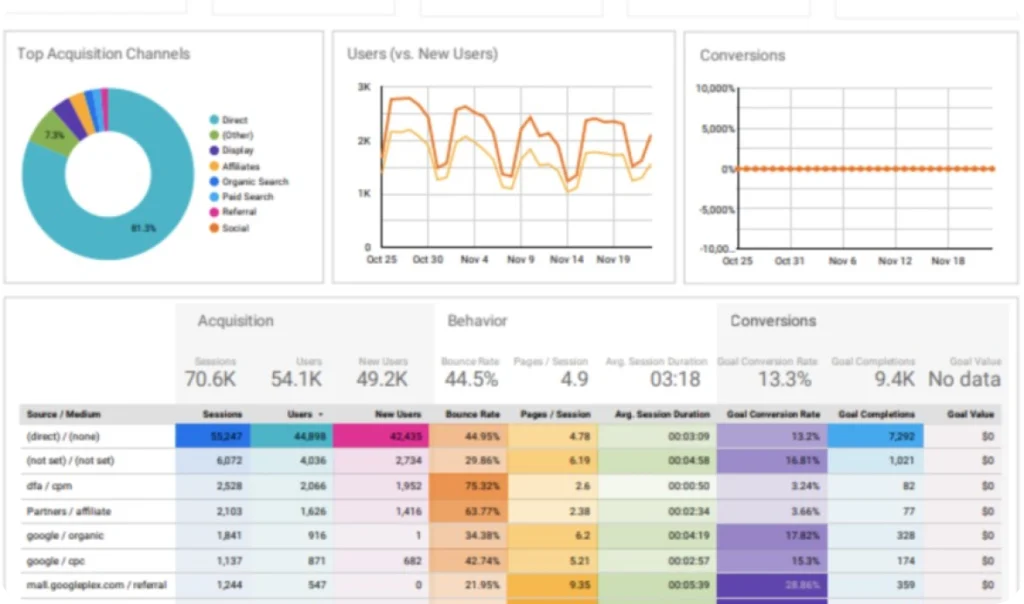Select the (Other) legend entry

coord(237,135)
